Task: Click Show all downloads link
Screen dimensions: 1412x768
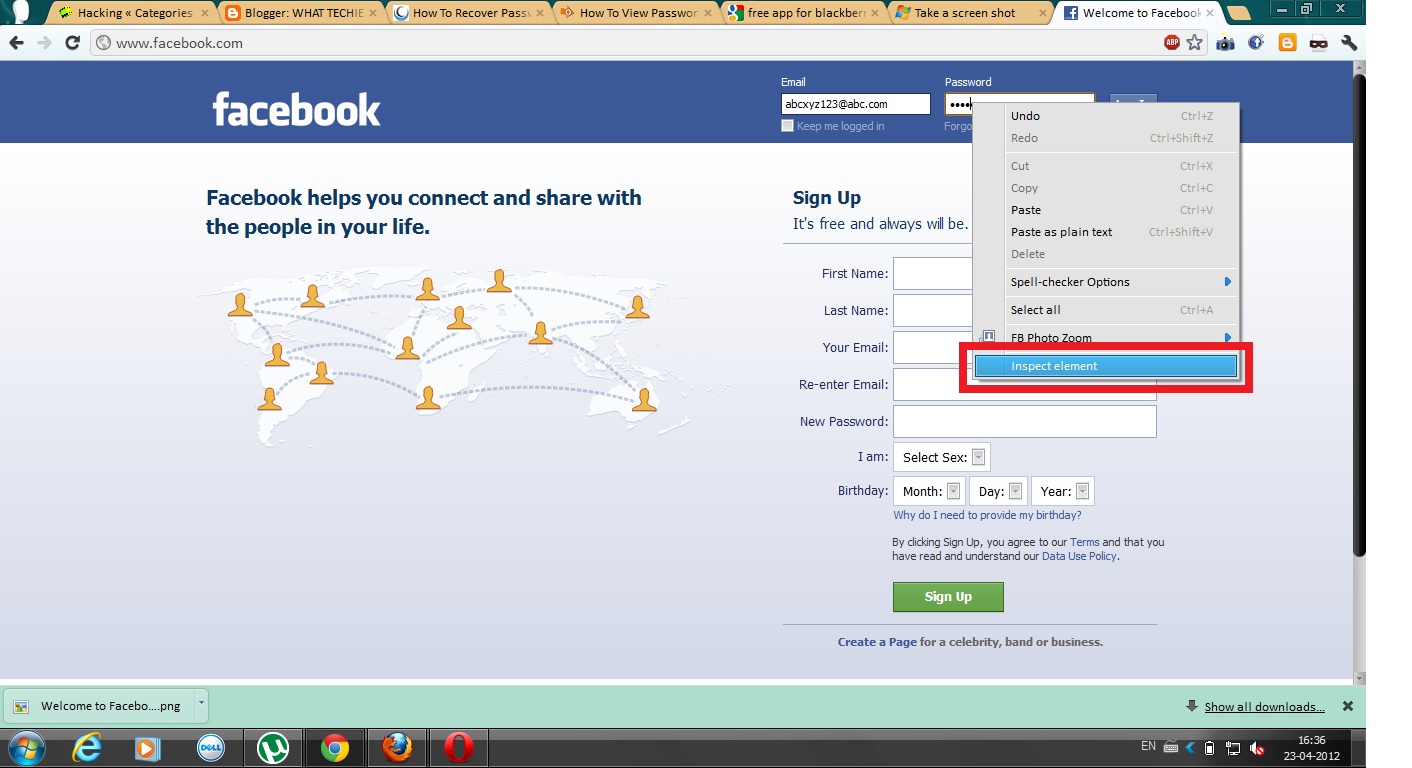Action: click(x=1264, y=707)
